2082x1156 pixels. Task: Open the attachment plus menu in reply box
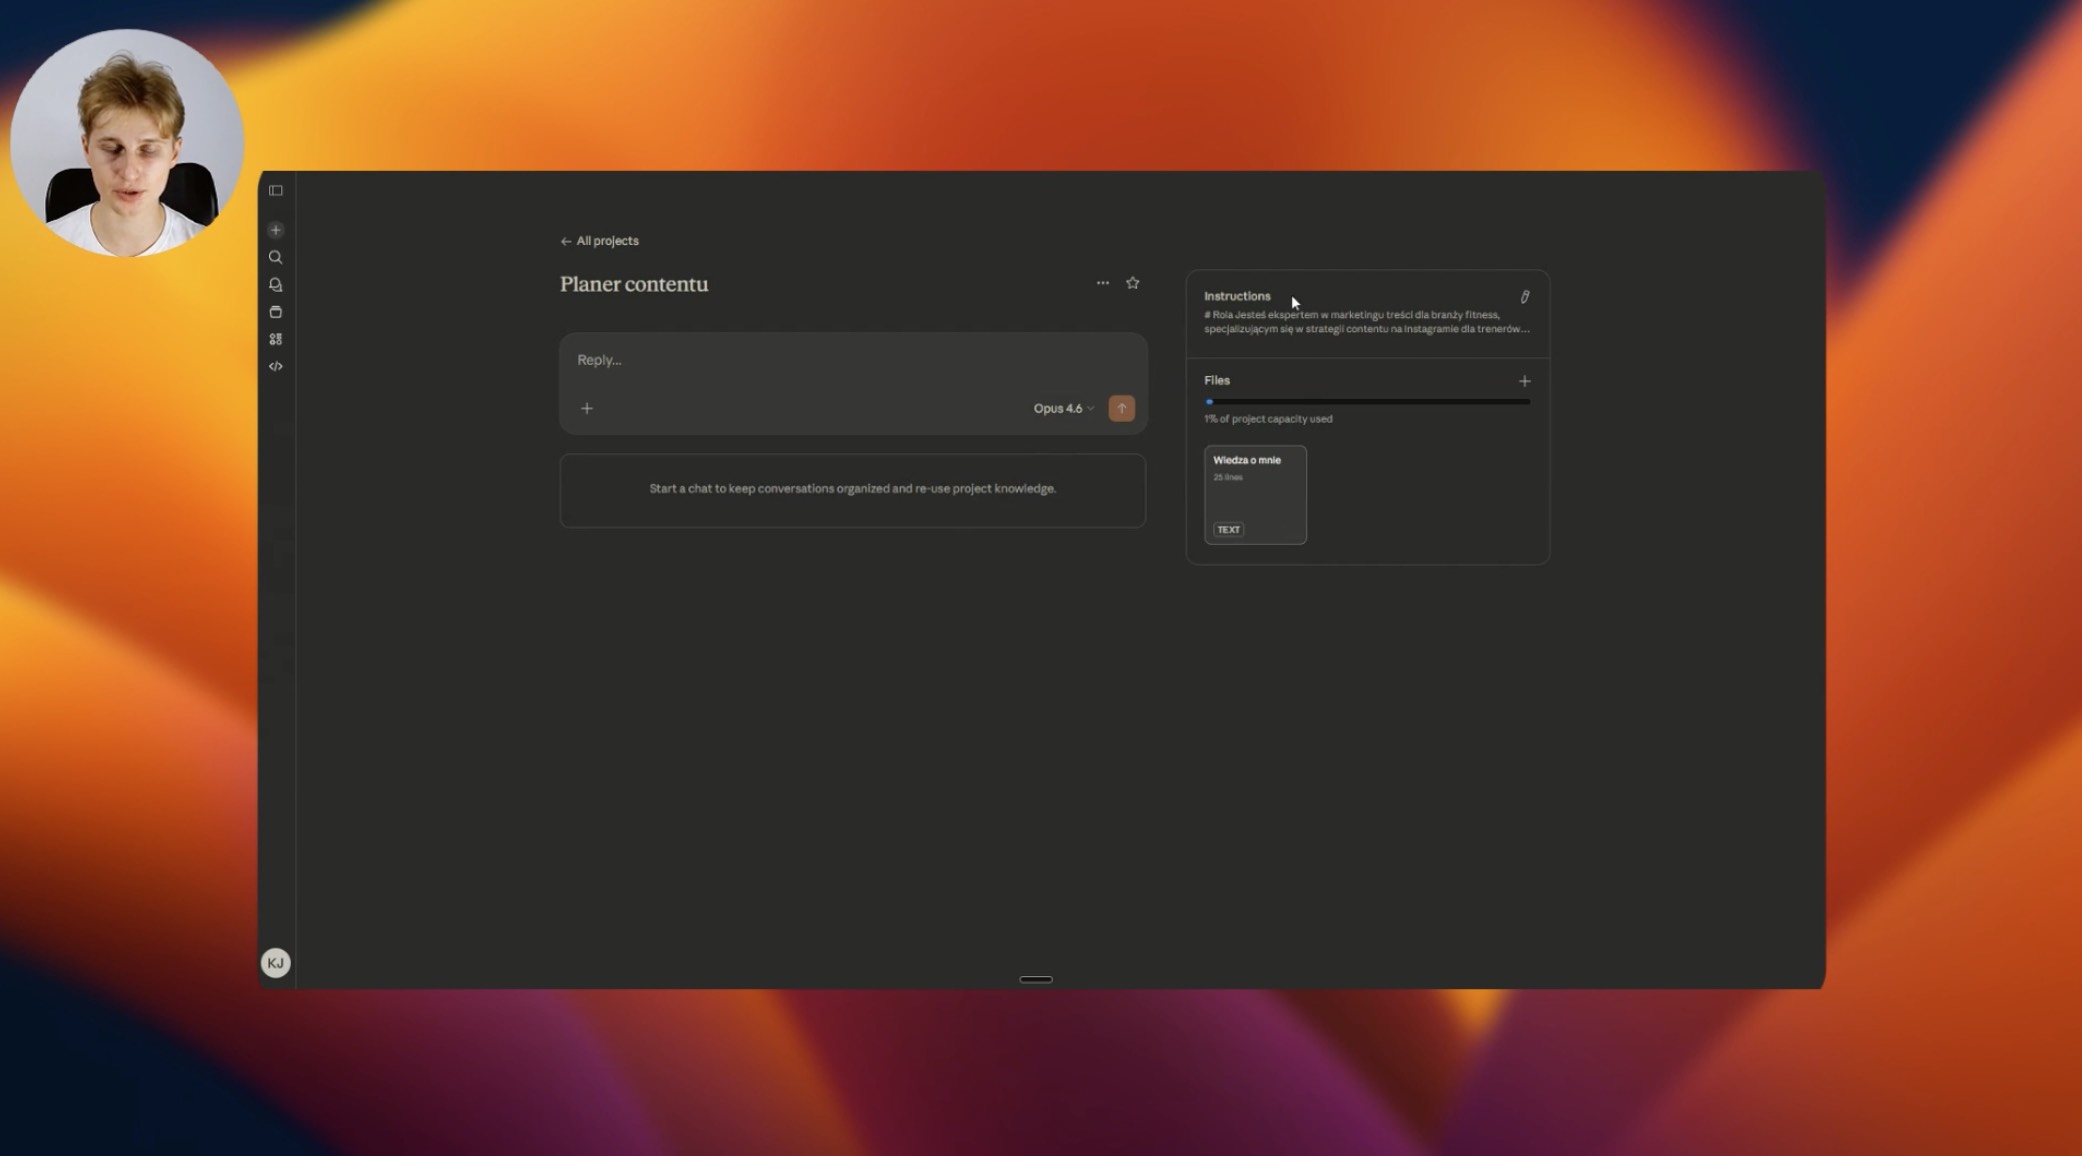[587, 408]
